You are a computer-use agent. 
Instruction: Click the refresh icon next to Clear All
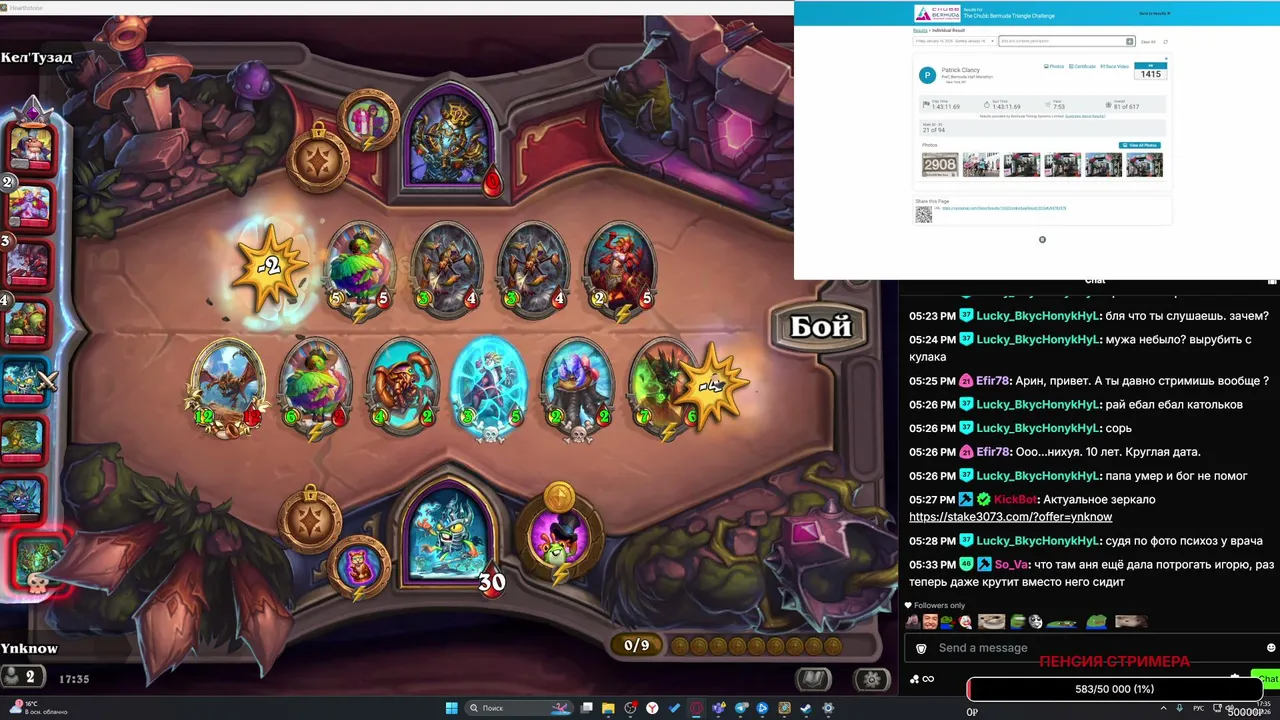point(1166,42)
